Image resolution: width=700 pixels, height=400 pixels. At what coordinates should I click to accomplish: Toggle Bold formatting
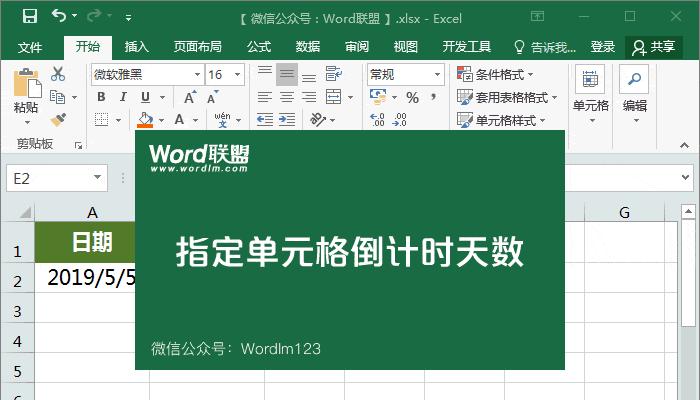[x=101, y=97]
